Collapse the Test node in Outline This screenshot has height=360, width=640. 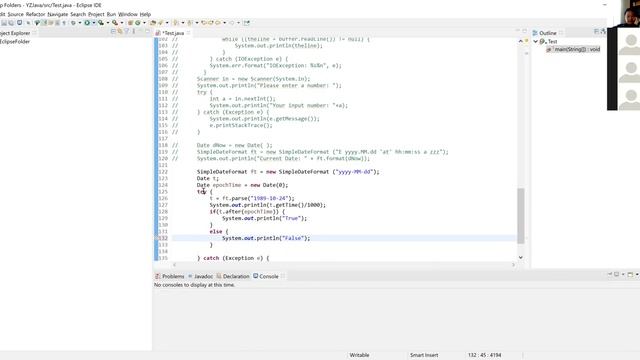(536, 42)
